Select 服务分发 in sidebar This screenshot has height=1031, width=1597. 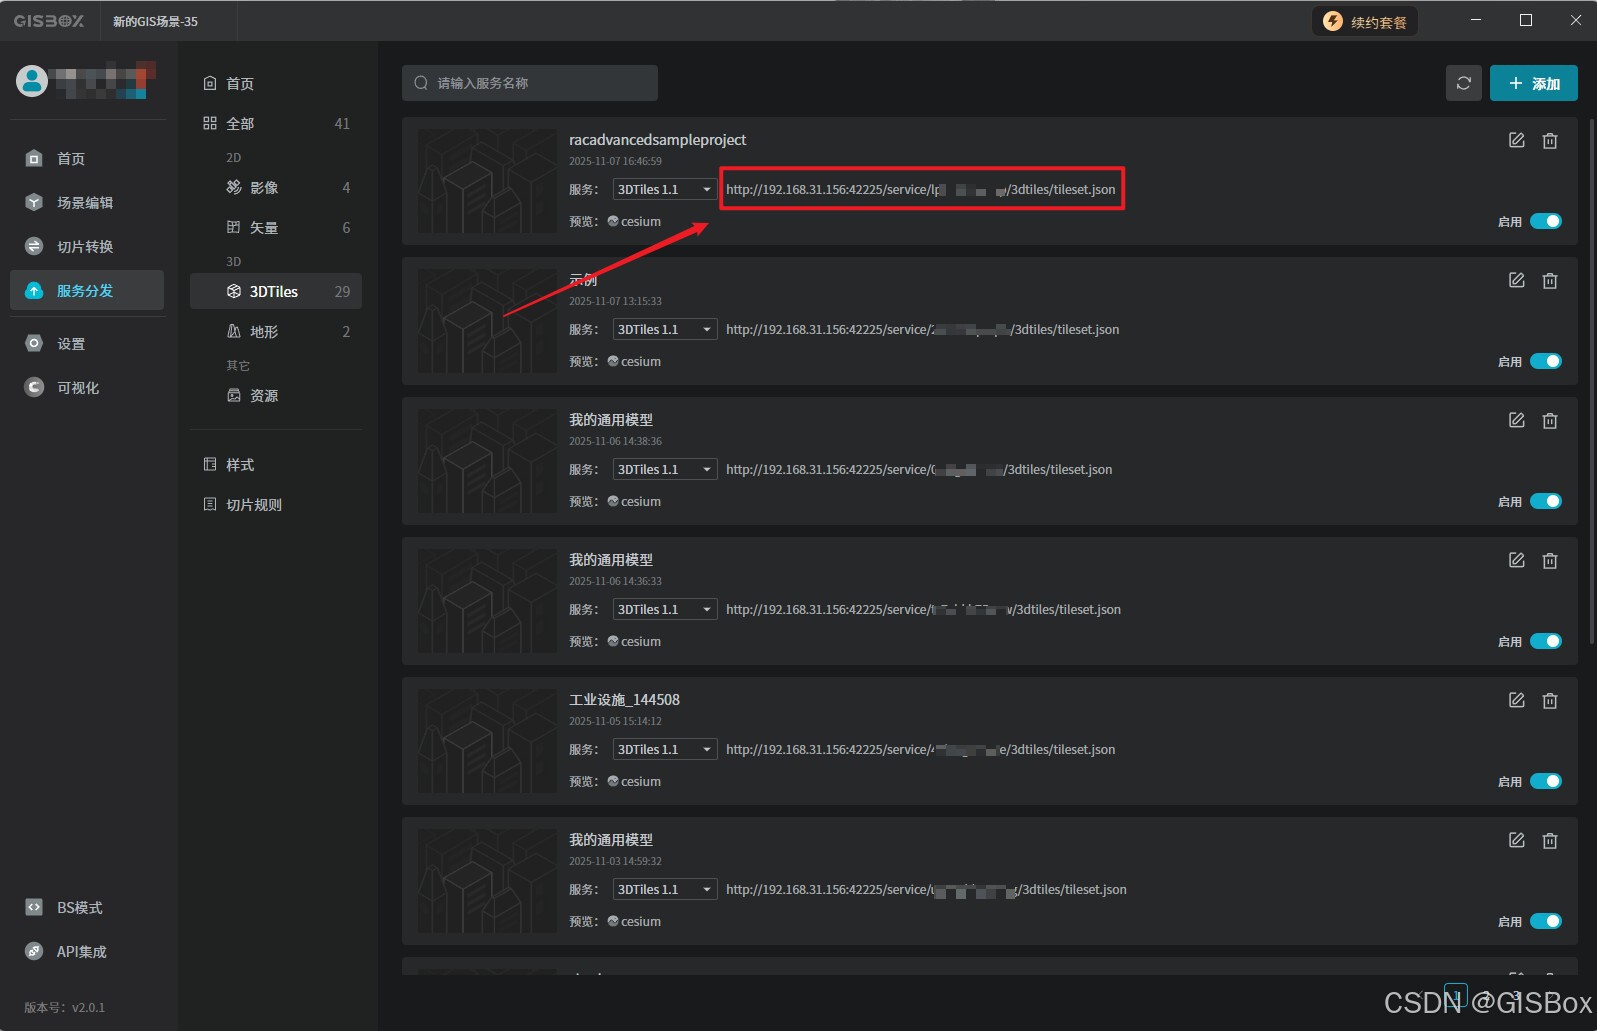[x=87, y=290]
